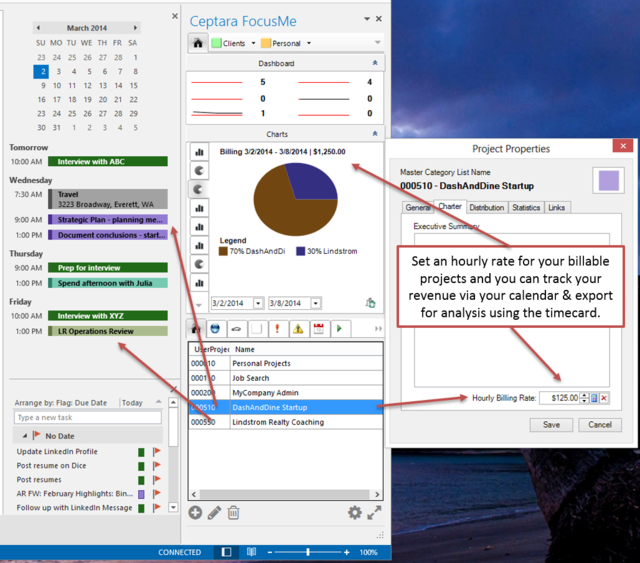Switch to the Distribution tab
This screenshot has width=640, height=563.
pyautogui.click(x=487, y=207)
